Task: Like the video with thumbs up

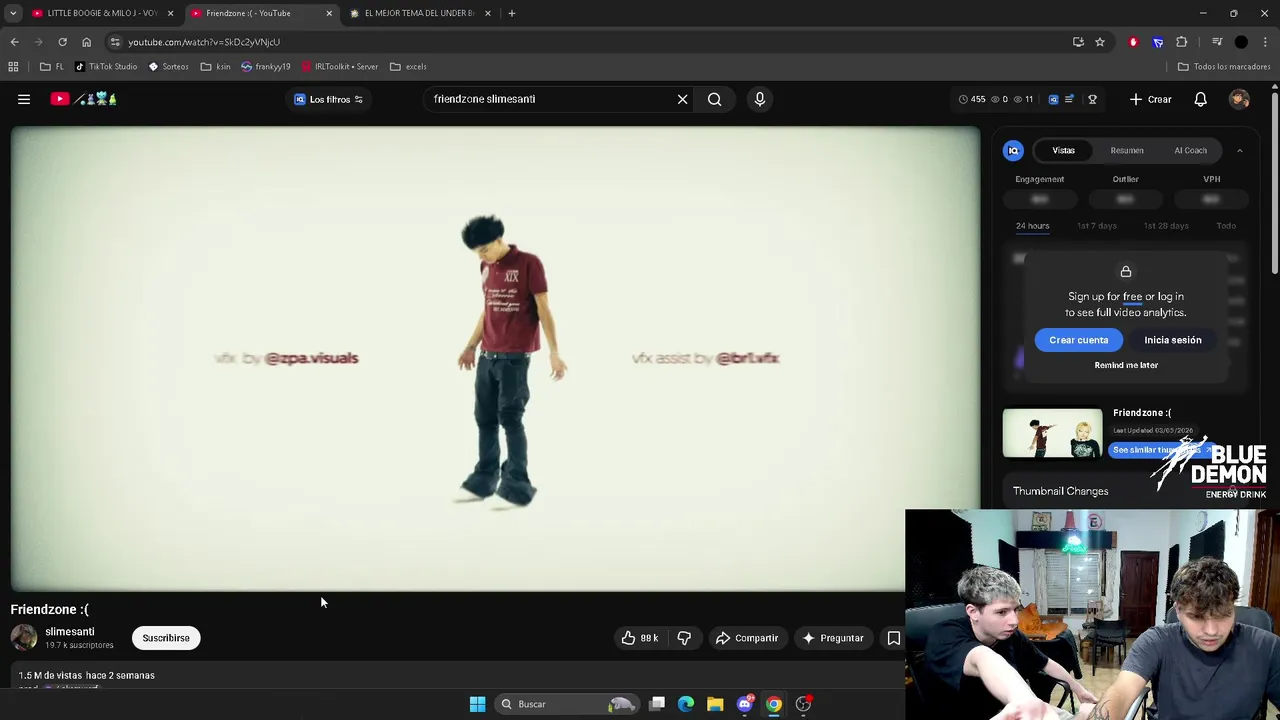Action: 639,638
